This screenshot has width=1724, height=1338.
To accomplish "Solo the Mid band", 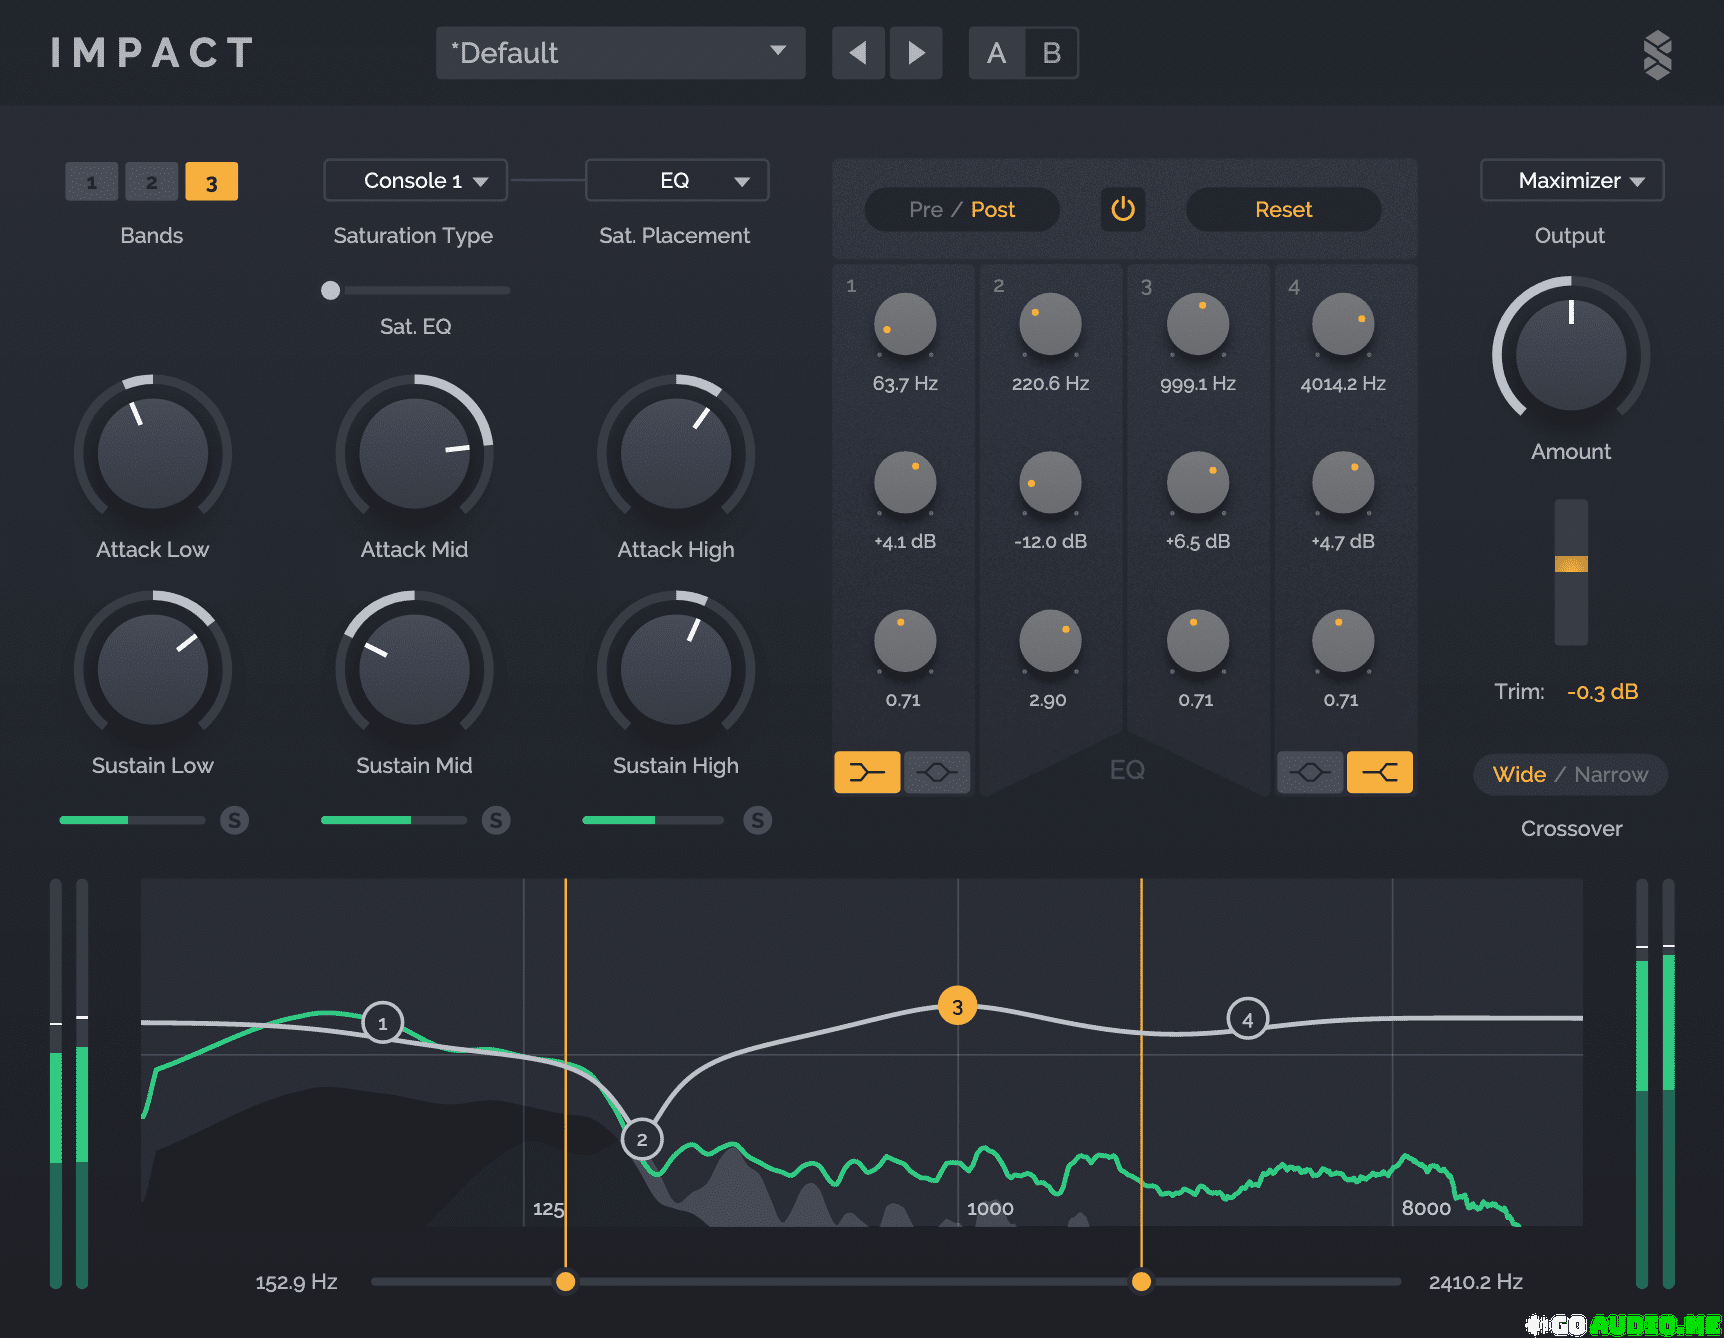I will point(496,820).
